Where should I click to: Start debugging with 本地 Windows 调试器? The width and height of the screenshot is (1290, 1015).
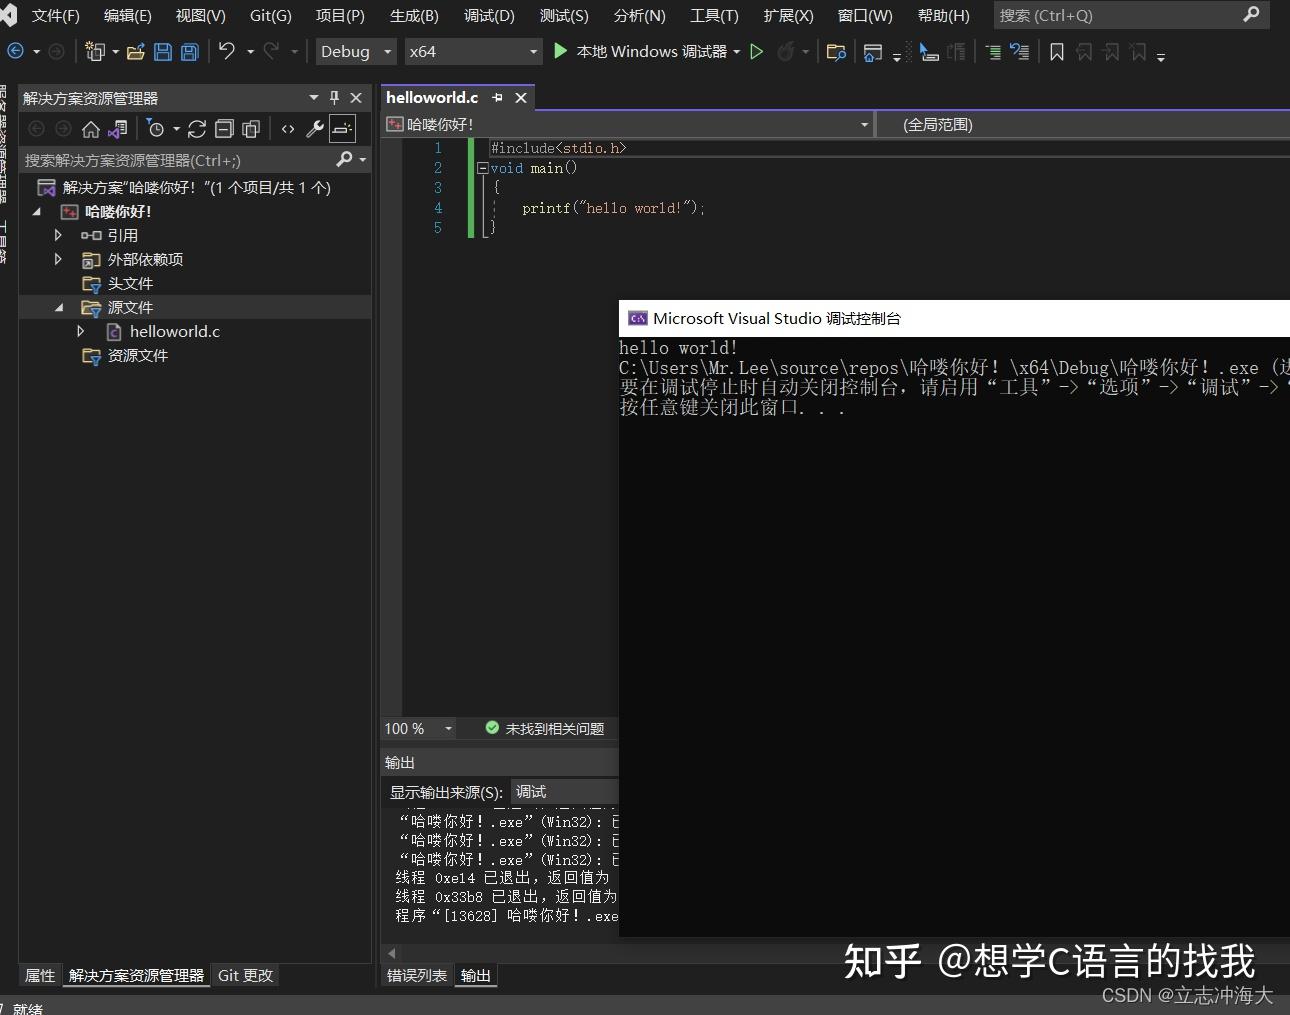pos(647,51)
